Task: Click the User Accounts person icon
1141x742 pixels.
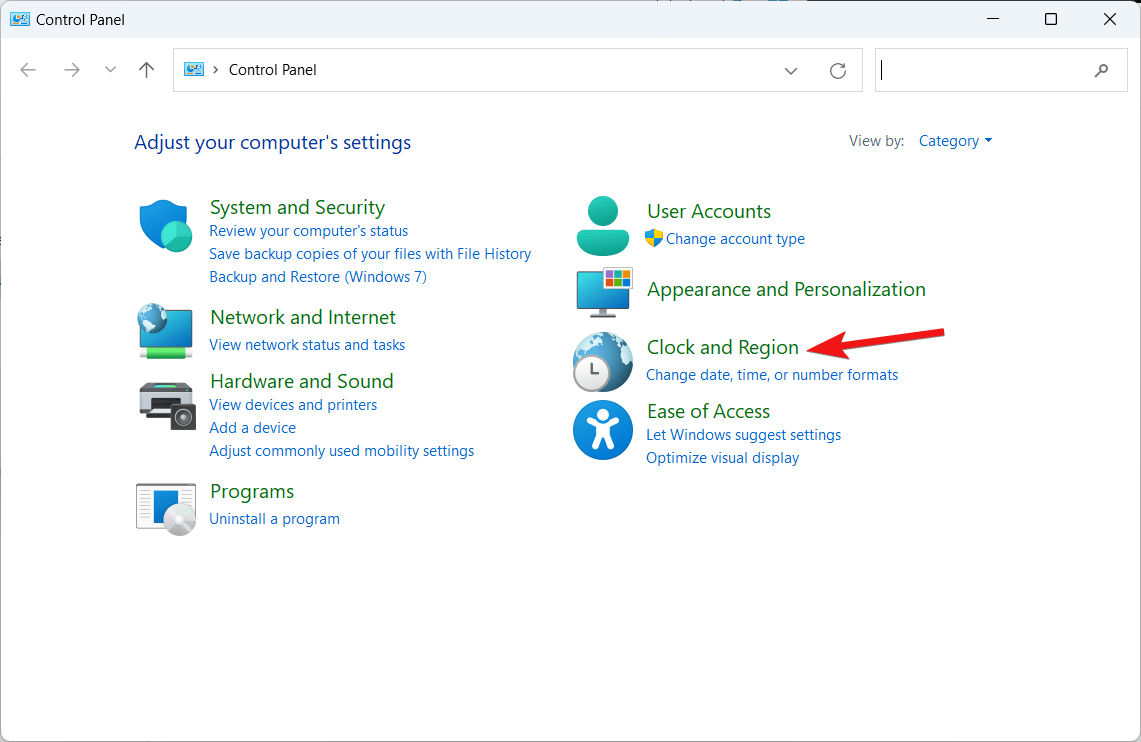Action: pos(603,225)
